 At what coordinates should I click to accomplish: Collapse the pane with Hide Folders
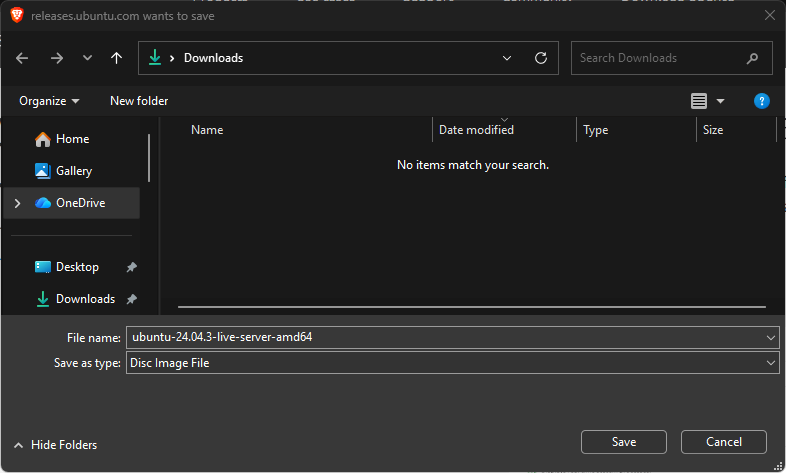56,445
